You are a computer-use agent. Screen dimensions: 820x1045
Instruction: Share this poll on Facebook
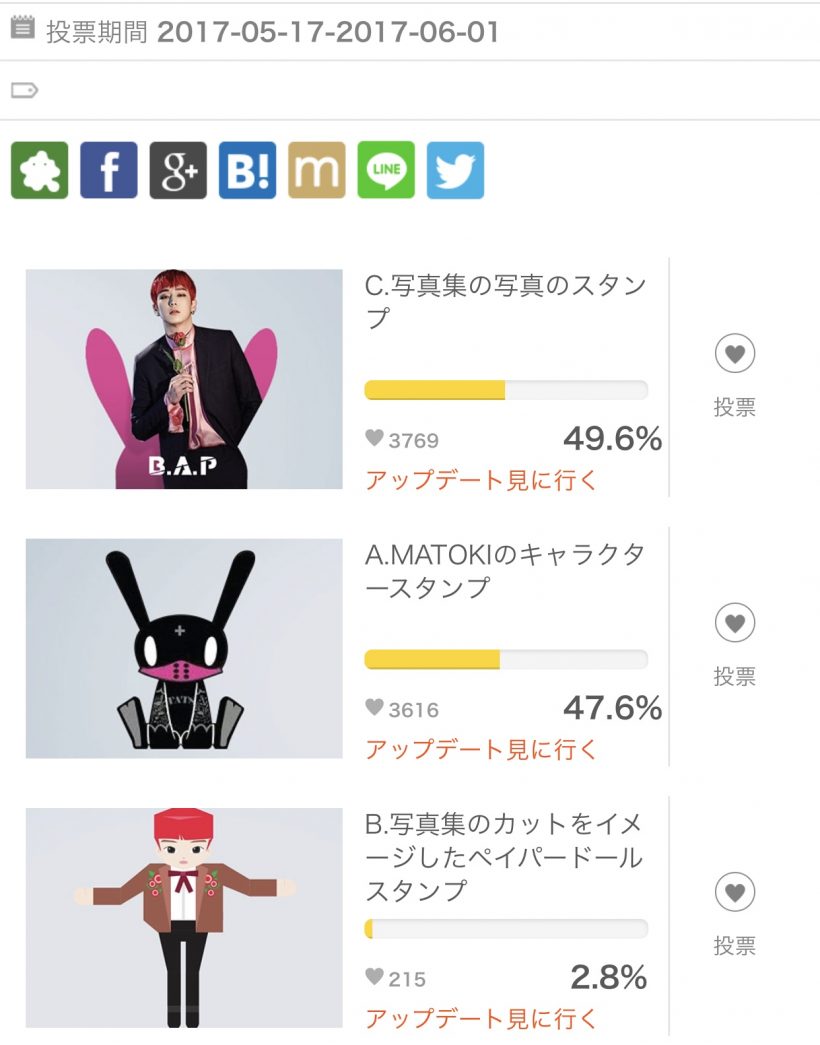click(109, 170)
